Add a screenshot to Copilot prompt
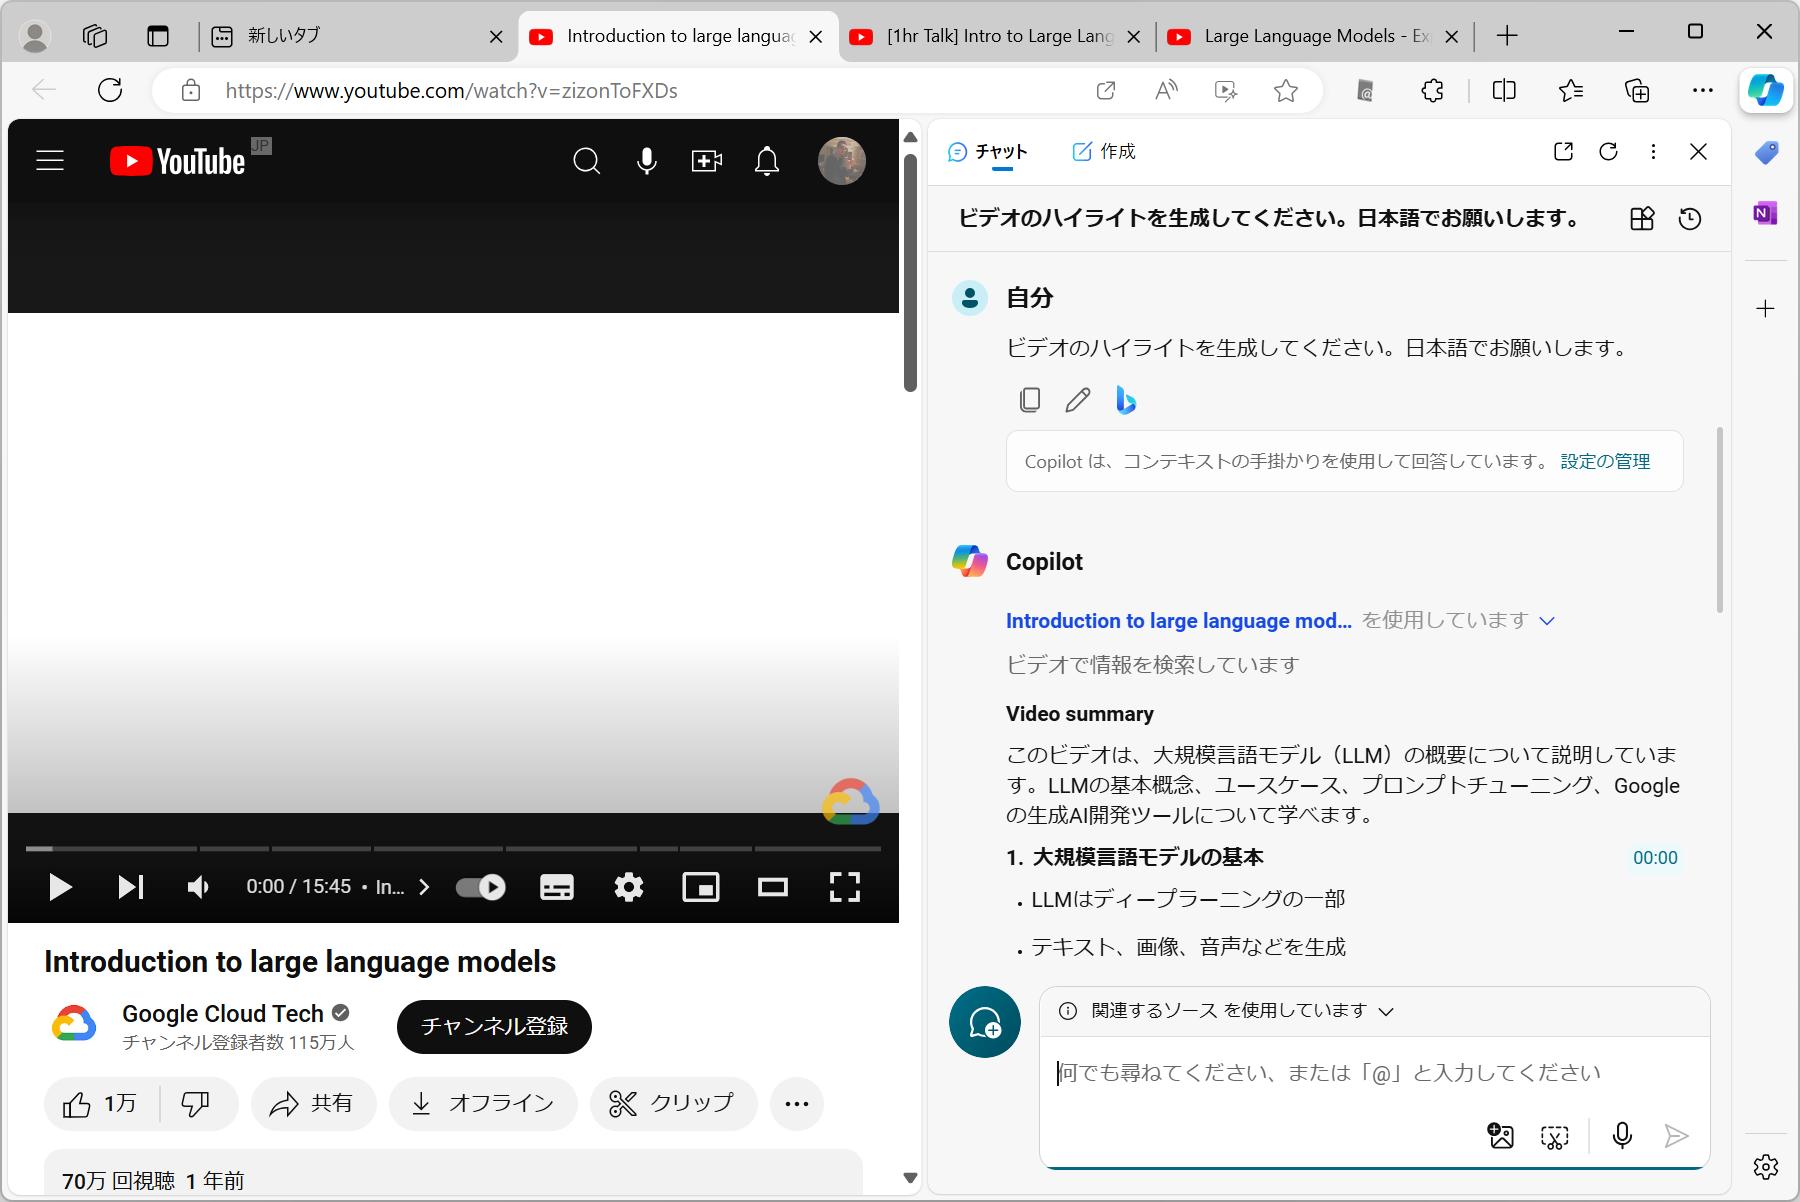The width and height of the screenshot is (1800, 1202). click(x=1555, y=1136)
